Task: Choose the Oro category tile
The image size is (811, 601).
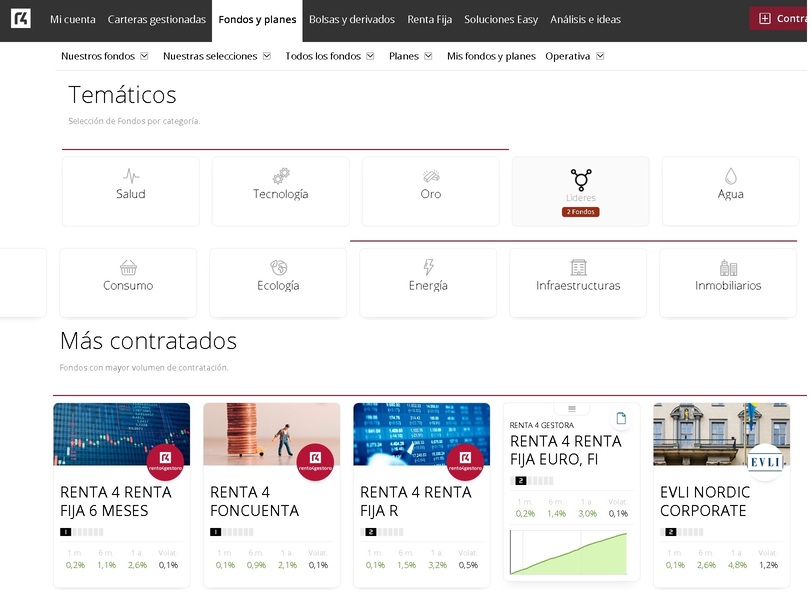Action: click(x=430, y=191)
